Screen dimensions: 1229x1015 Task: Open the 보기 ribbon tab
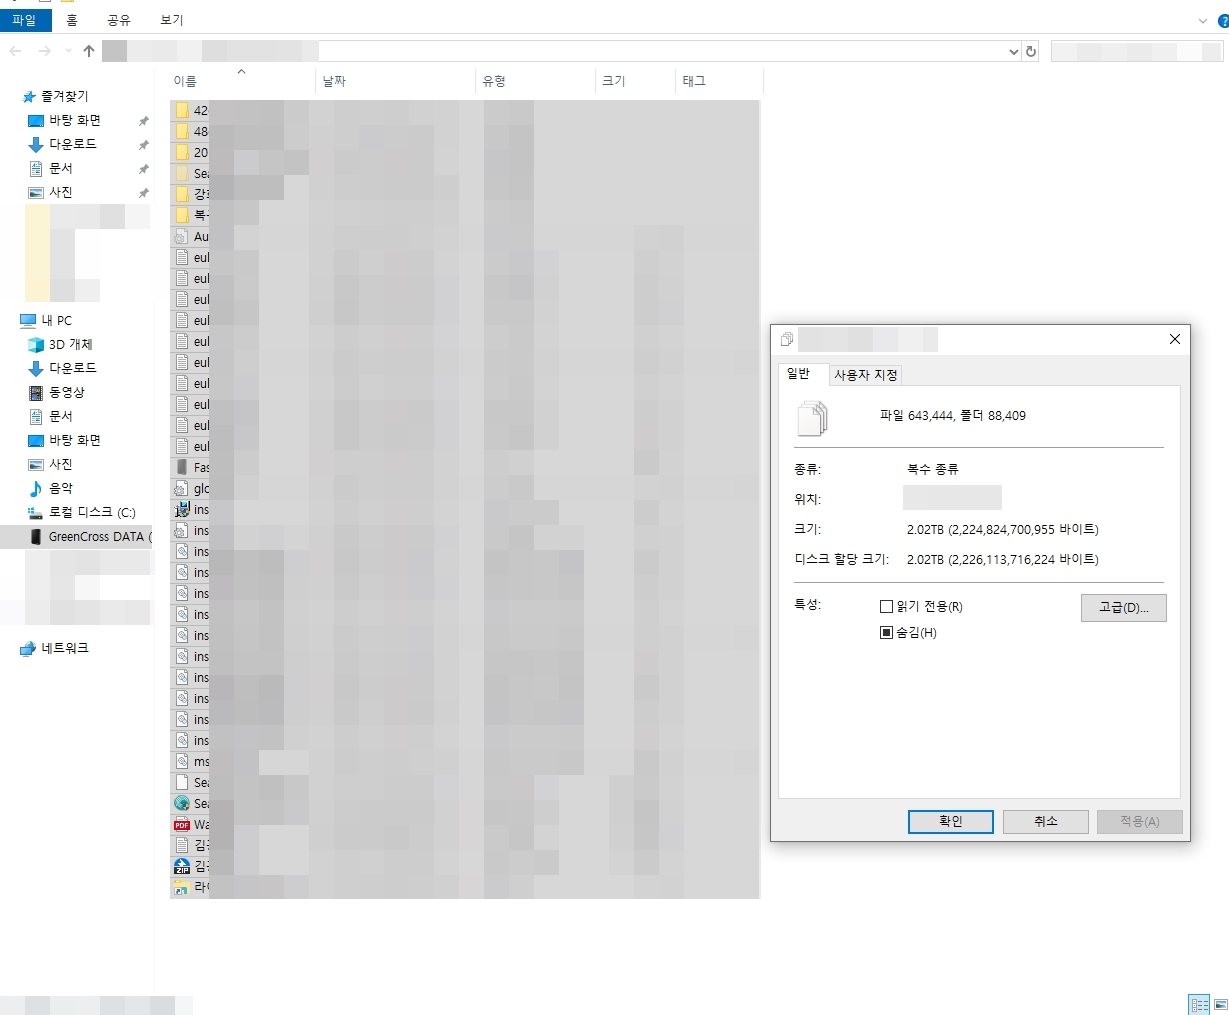(172, 20)
